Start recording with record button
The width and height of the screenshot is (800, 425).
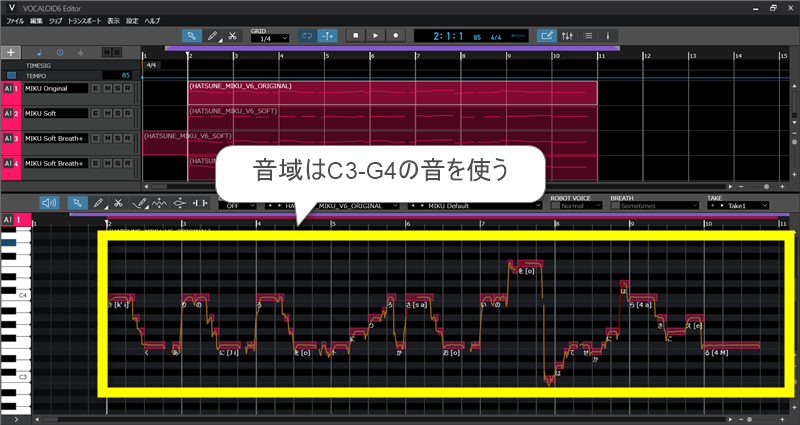click(395, 36)
